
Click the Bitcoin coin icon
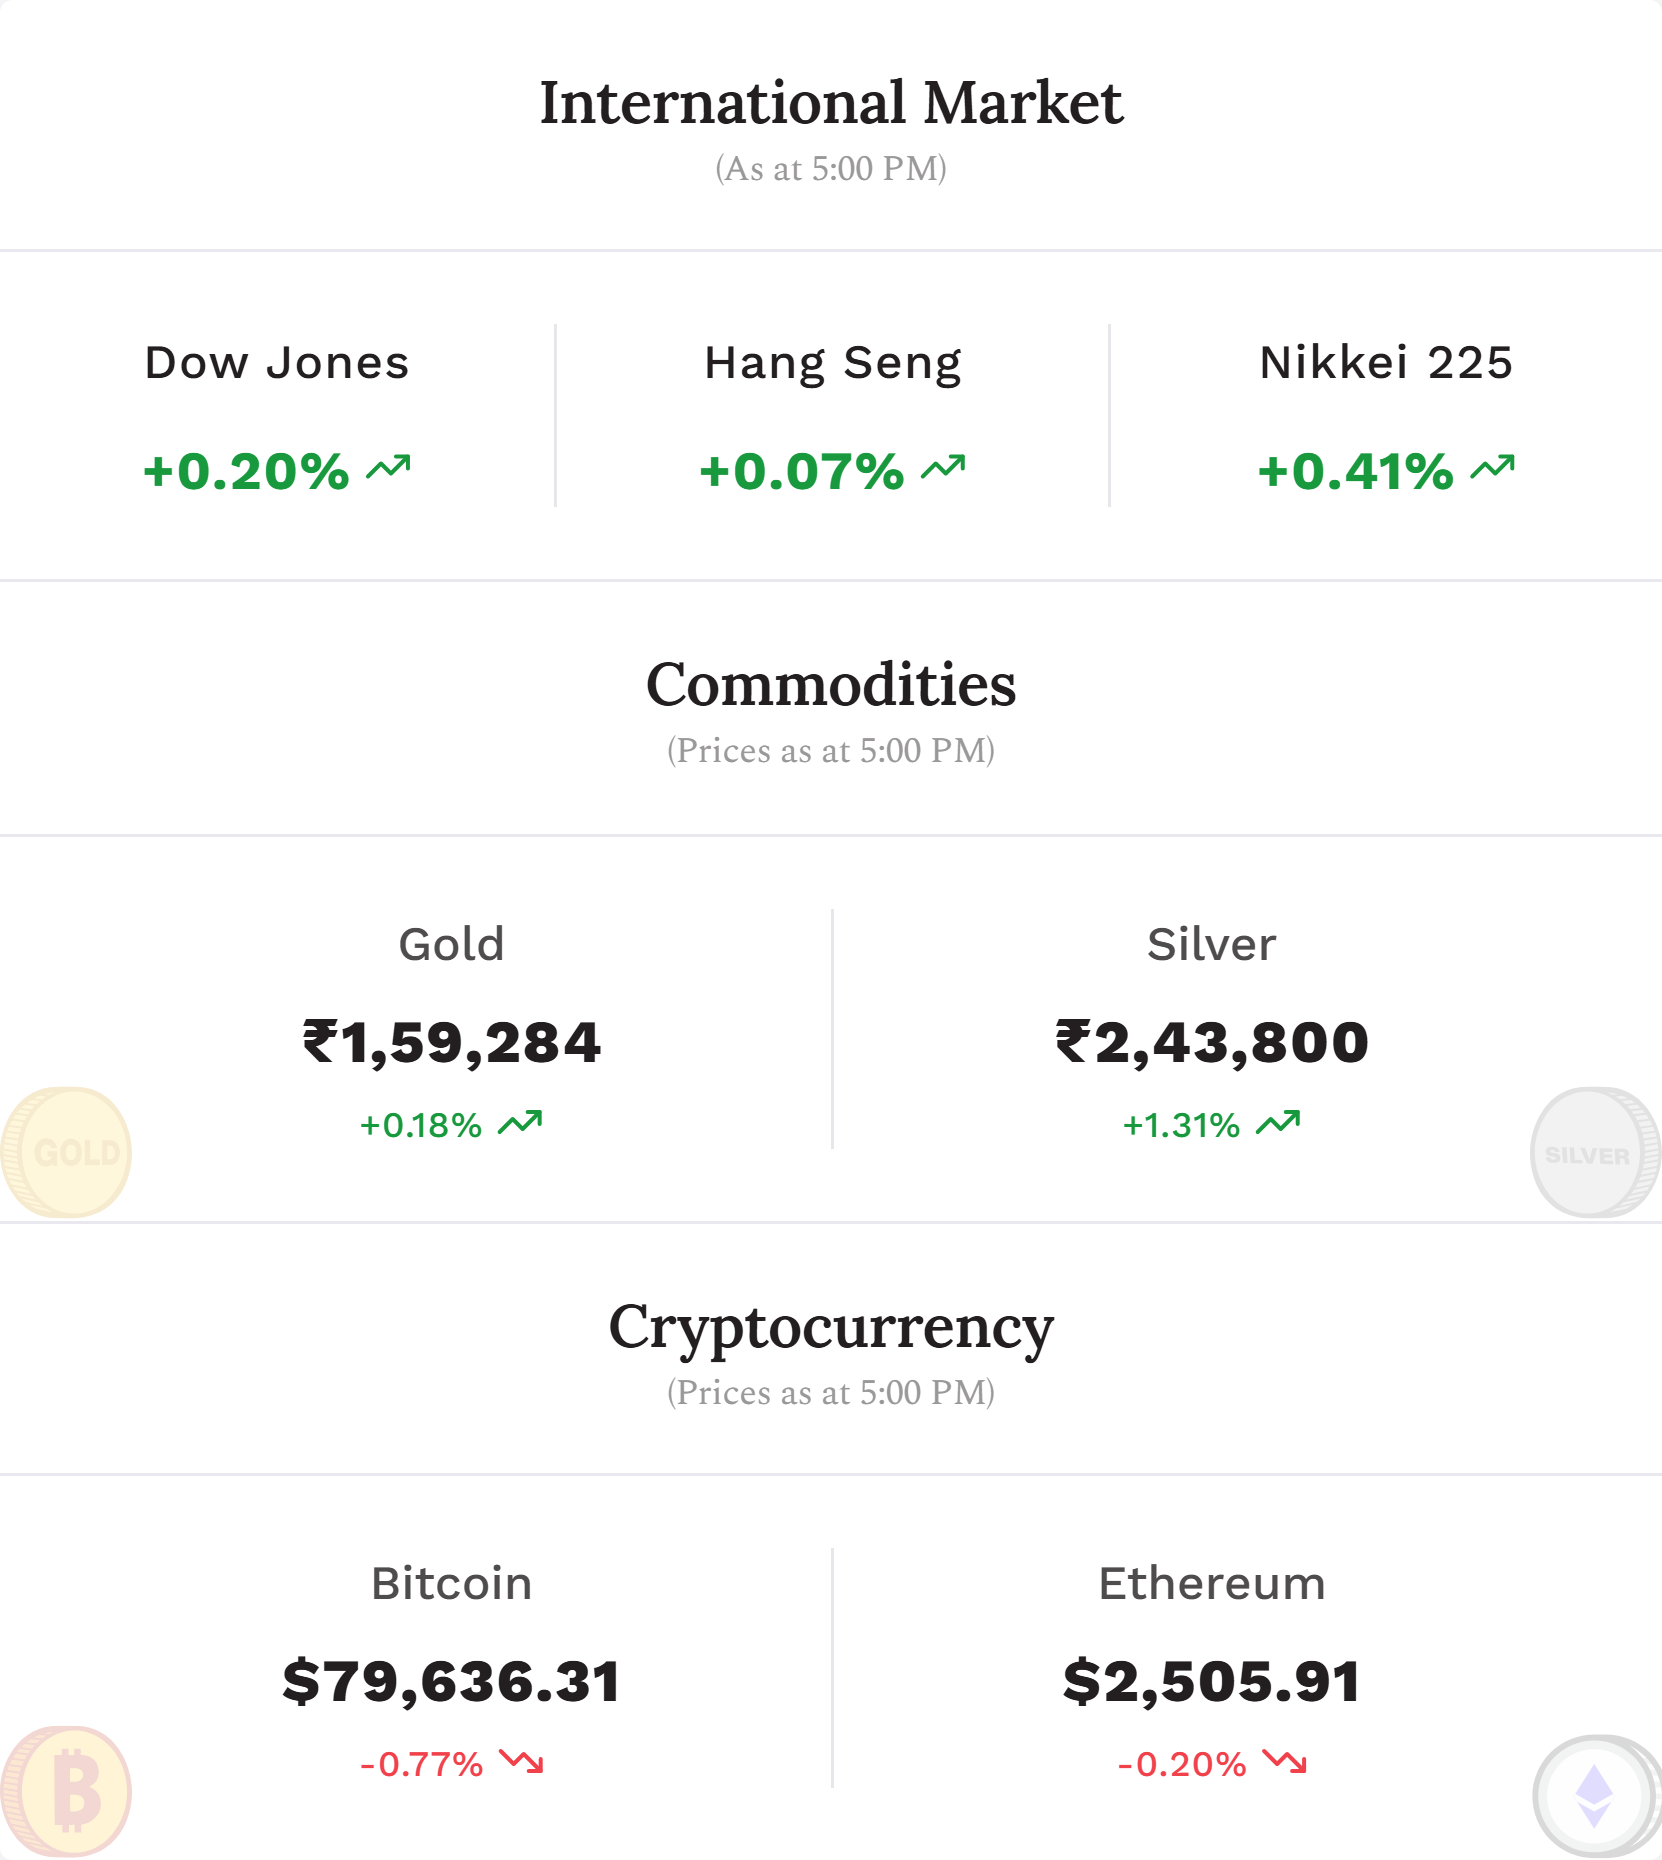pos(66,1791)
